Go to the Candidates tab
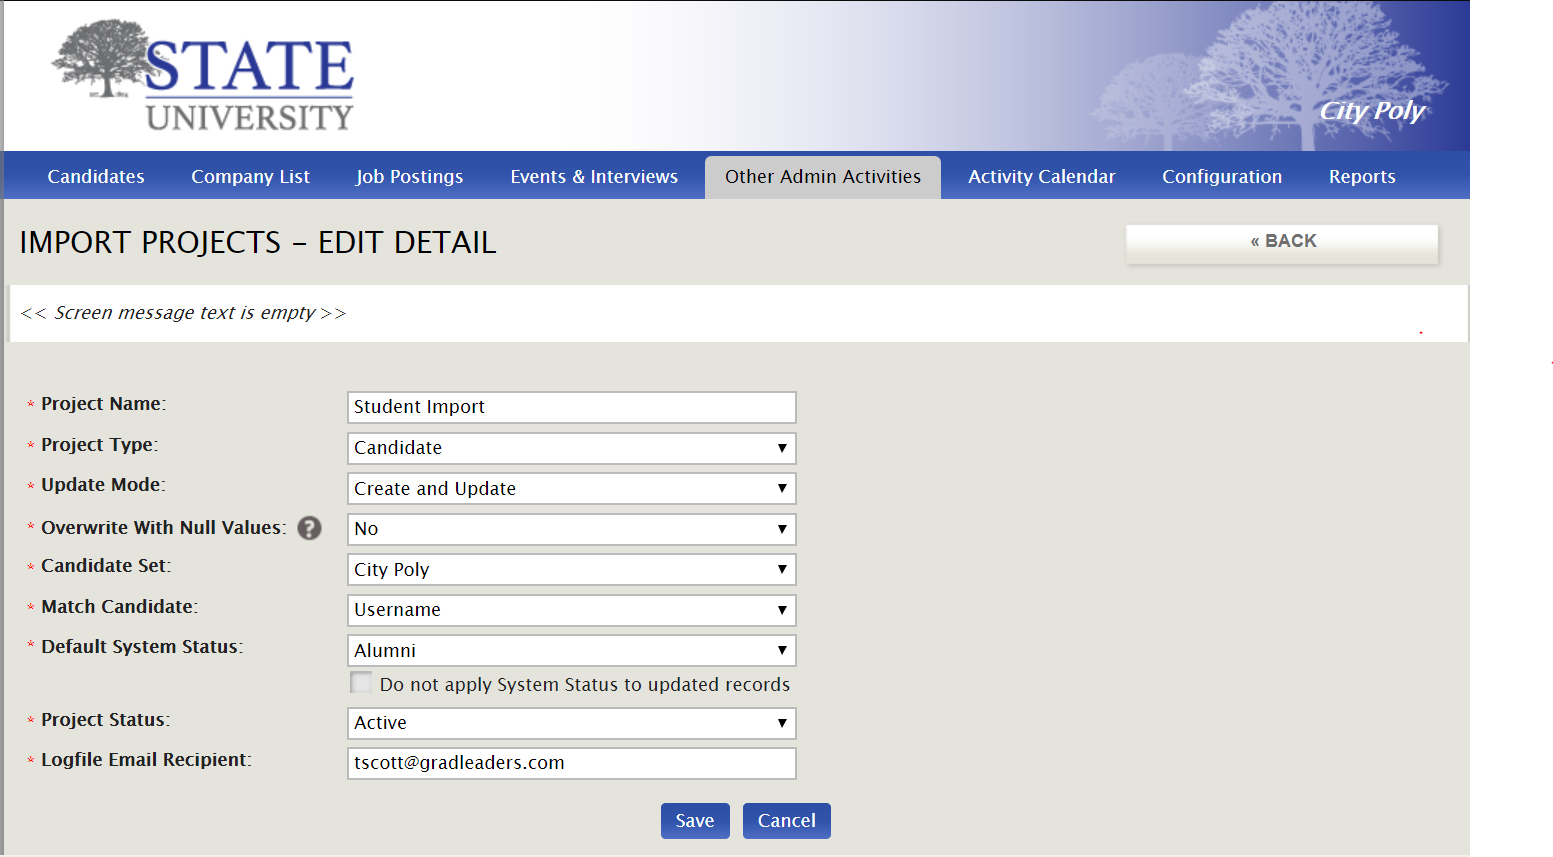 coord(96,177)
